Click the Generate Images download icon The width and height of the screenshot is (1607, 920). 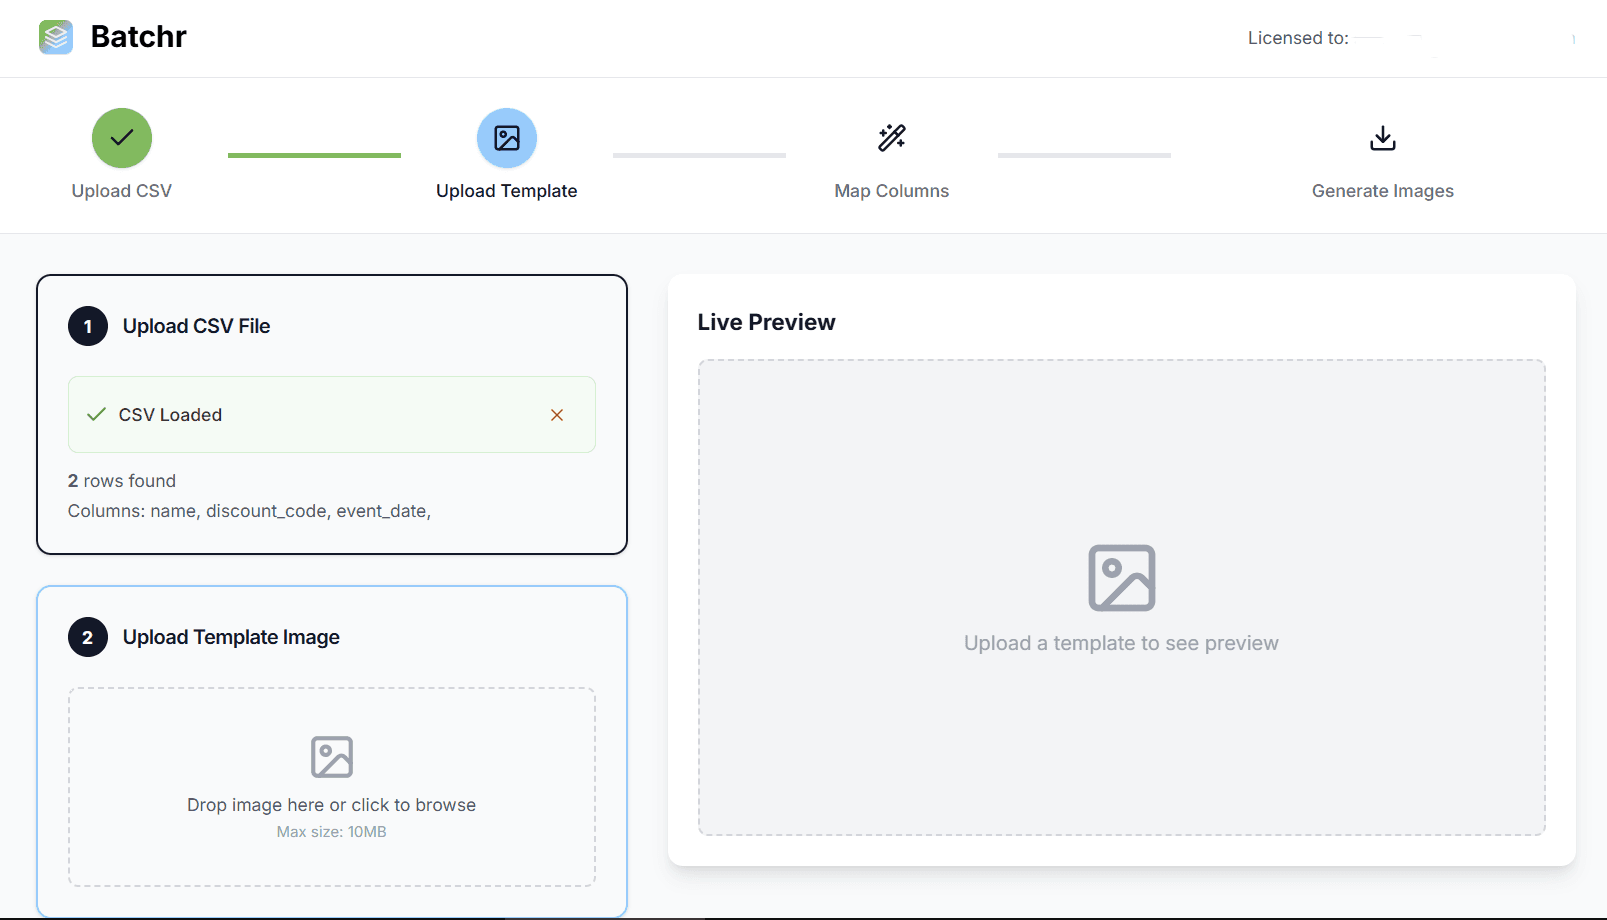(x=1382, y=138)
